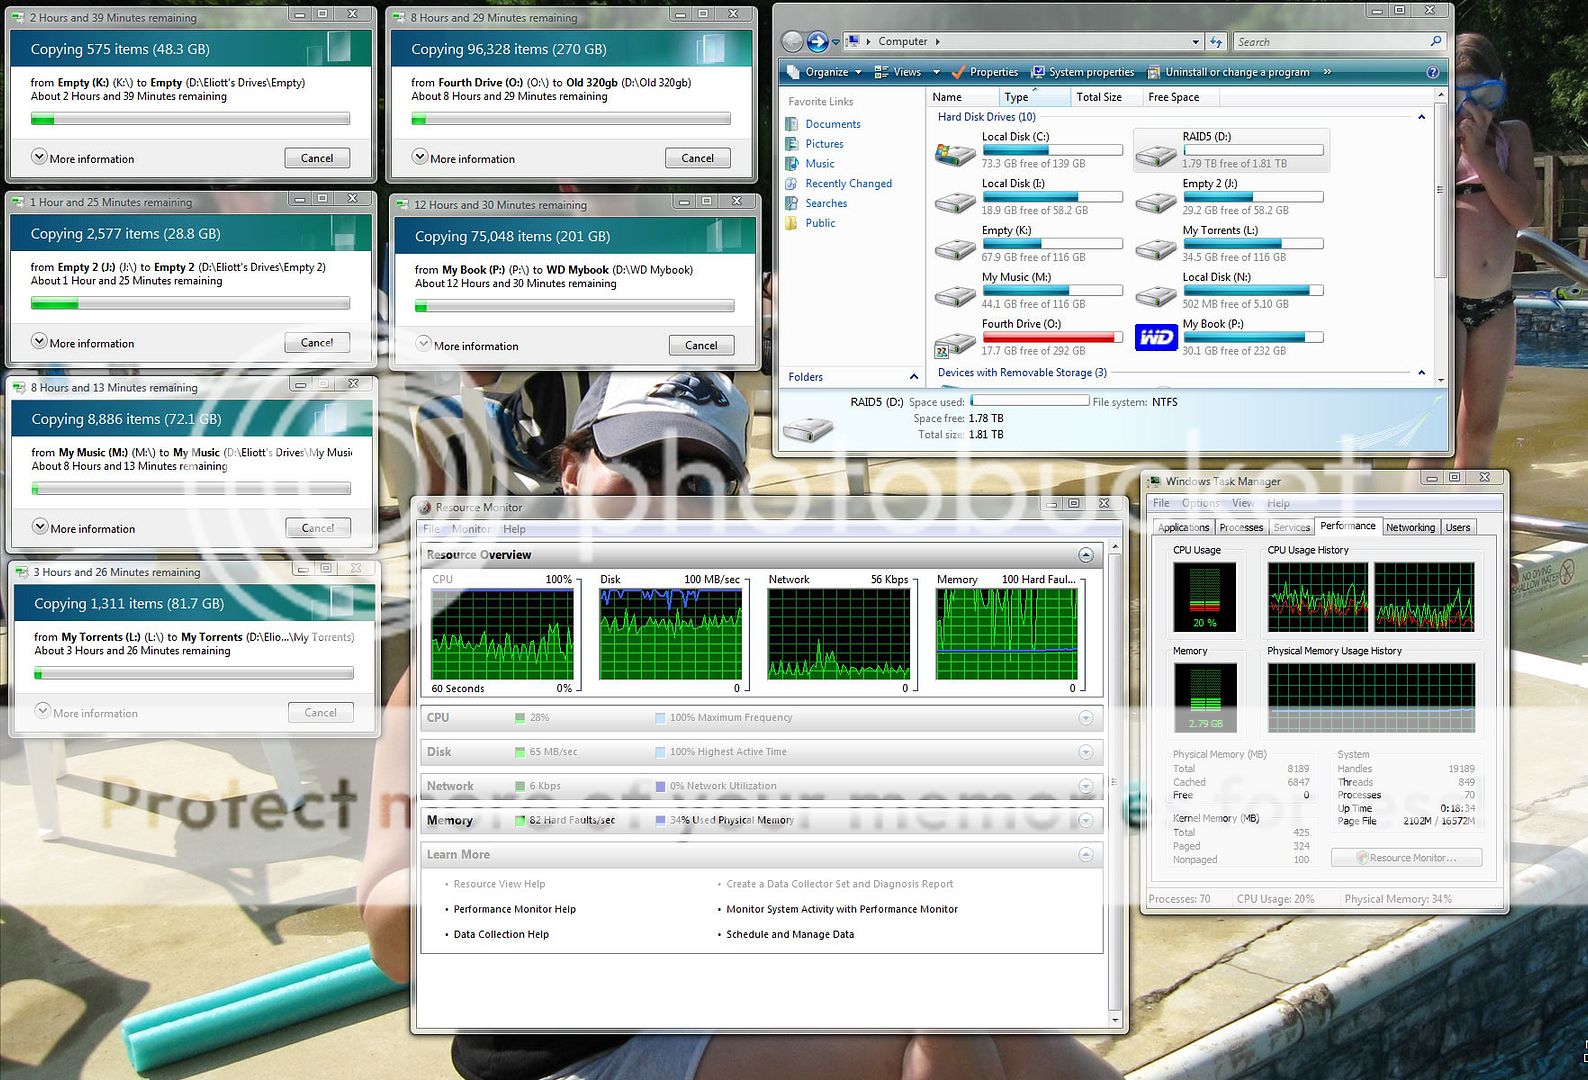The height and width of the screenshot is (1080, 1588).
Task: Switch to the Processes tab
Action: coord(1241,527)
